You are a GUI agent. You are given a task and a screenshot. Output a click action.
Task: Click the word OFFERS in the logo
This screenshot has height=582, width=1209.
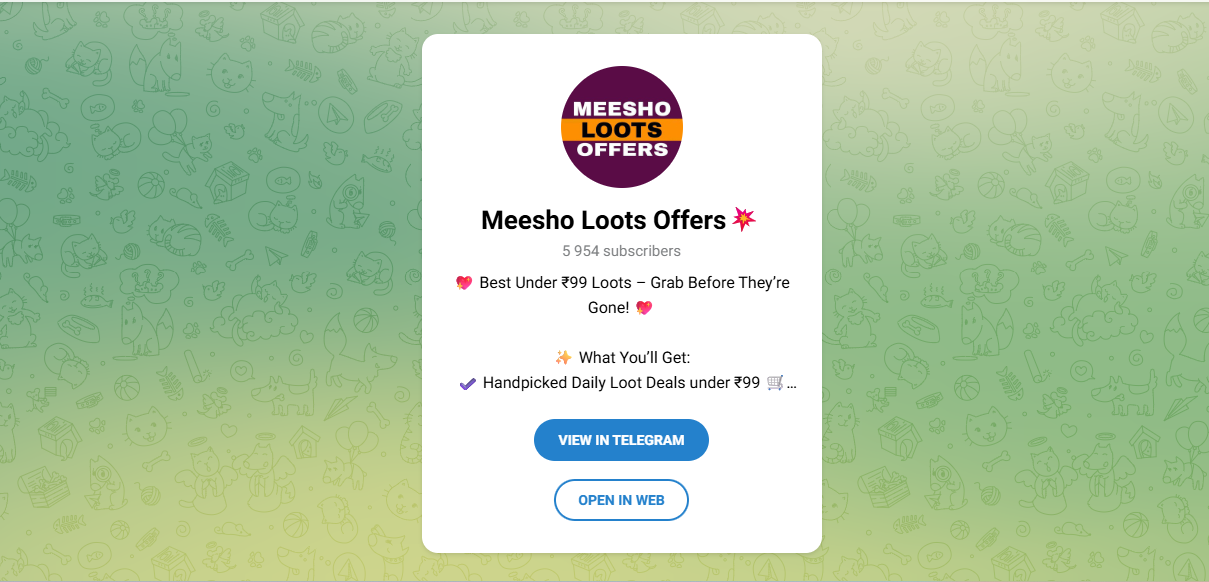621,150
